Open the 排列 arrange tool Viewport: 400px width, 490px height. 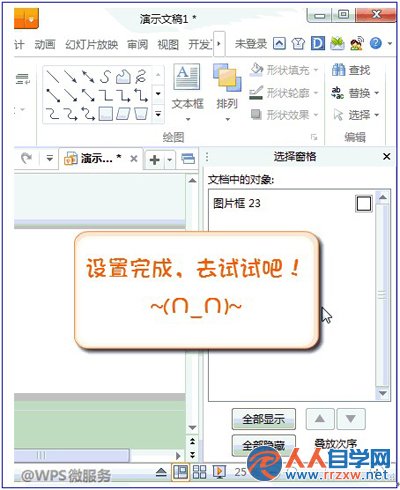click(227, 92)
